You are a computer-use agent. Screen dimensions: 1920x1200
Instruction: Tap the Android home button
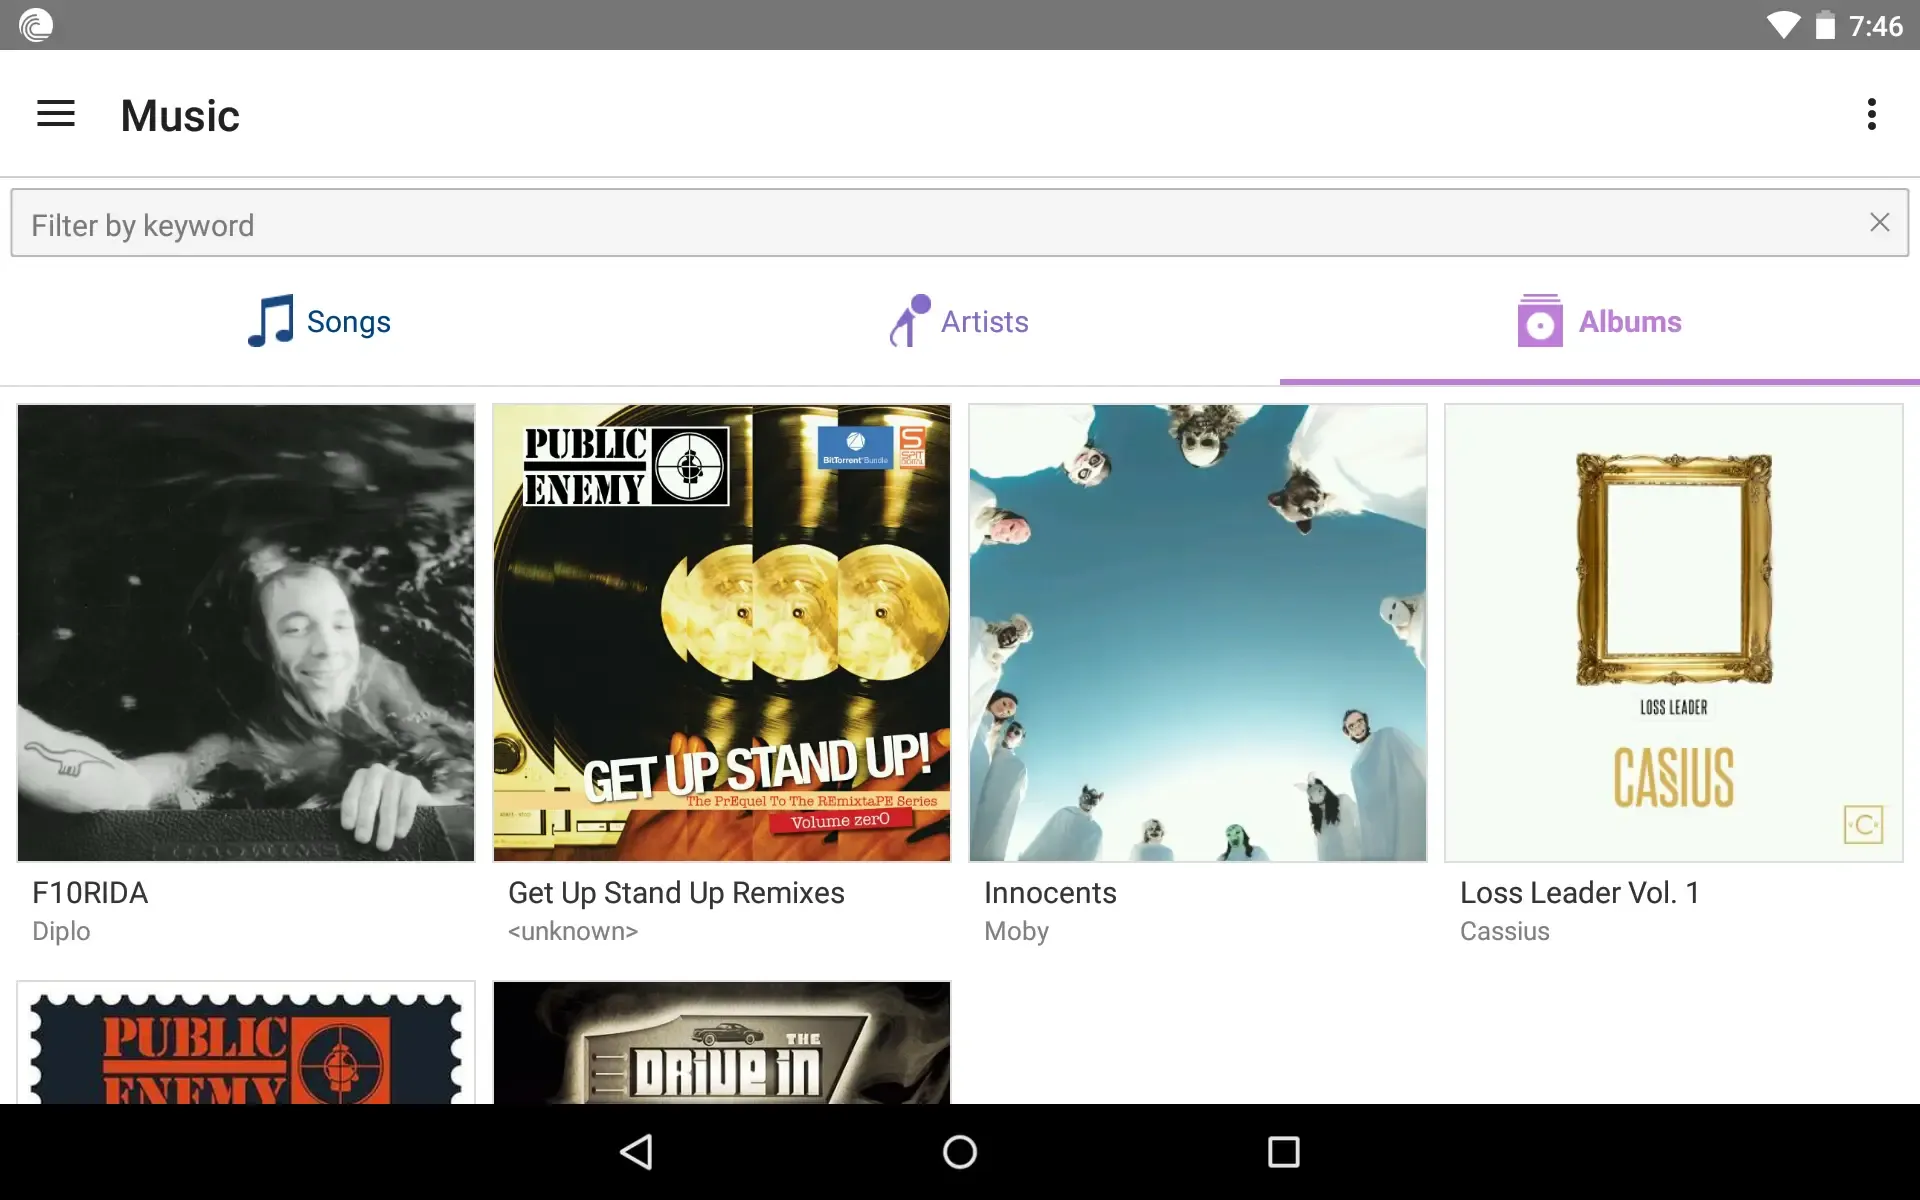[960, 1152]
